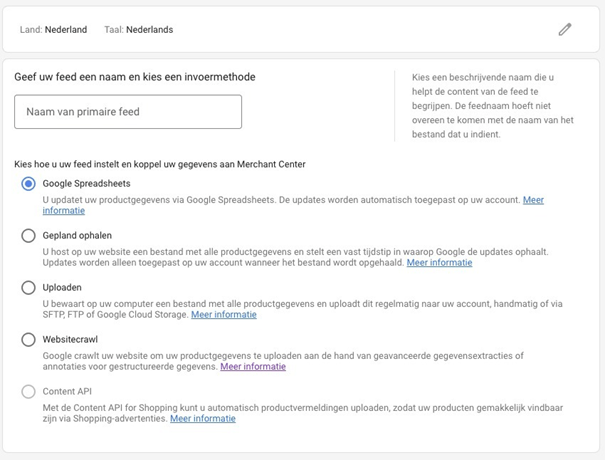Click the 'Google Spreadsheets' option label text
This screenshot has width=605, height=460.
[x=86, y=184]
